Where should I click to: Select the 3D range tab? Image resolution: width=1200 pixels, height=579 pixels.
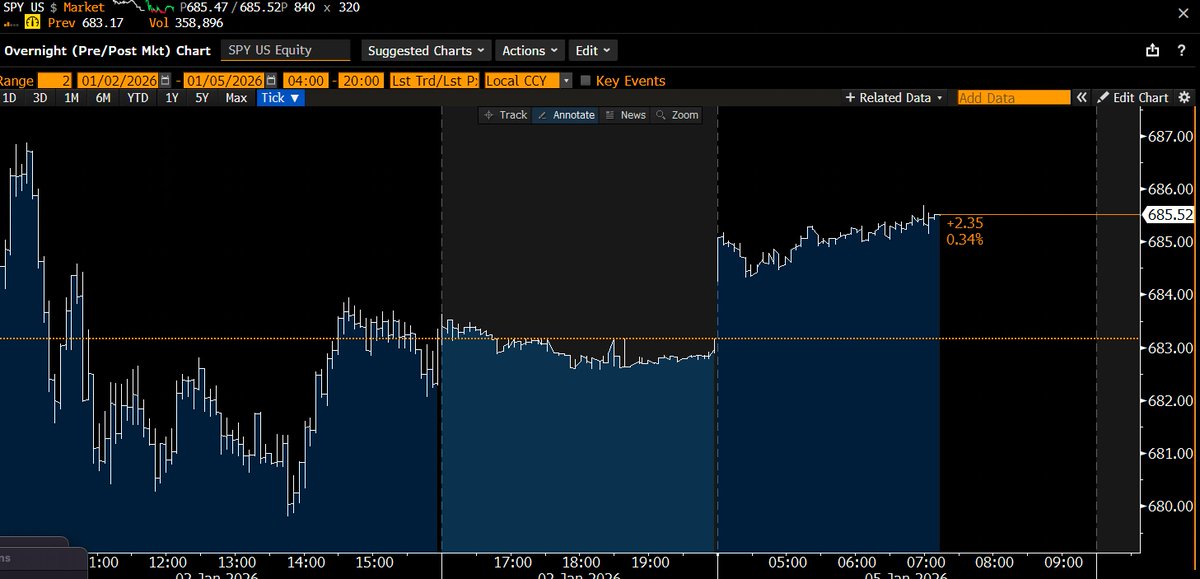click(40, 98)
